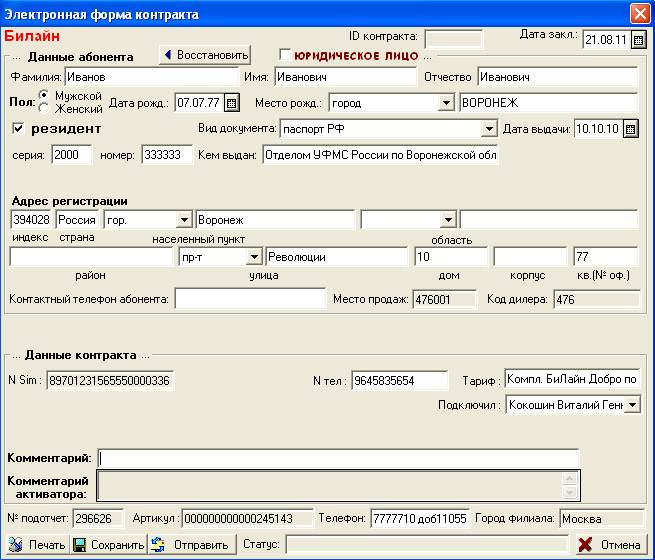This screenshot has width=655, height=560.
Task: Click the Печать printer button
Action: (37, 545)
